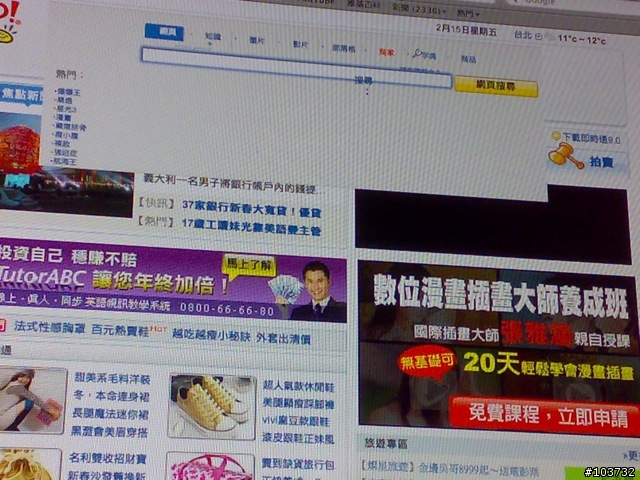
Task: Open 37家銀行新春大寬貸 news link
Action: coord(251,209)
